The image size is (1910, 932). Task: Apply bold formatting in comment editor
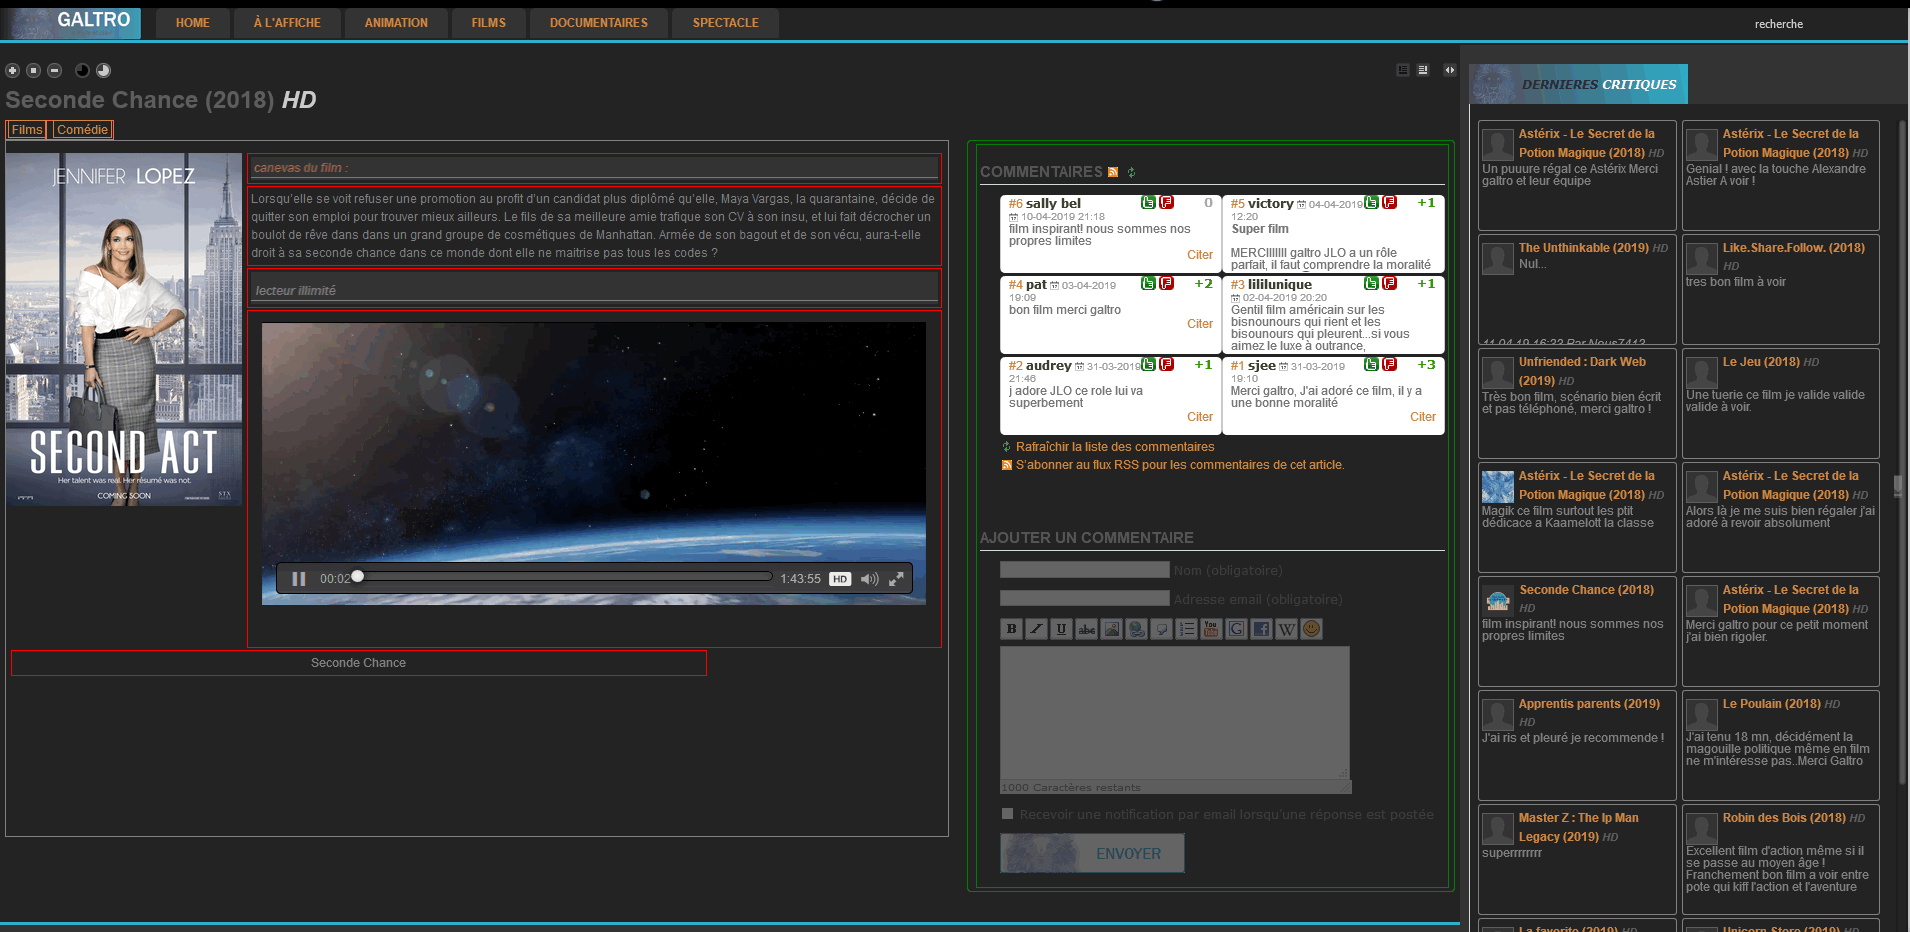pos(1011,629)
